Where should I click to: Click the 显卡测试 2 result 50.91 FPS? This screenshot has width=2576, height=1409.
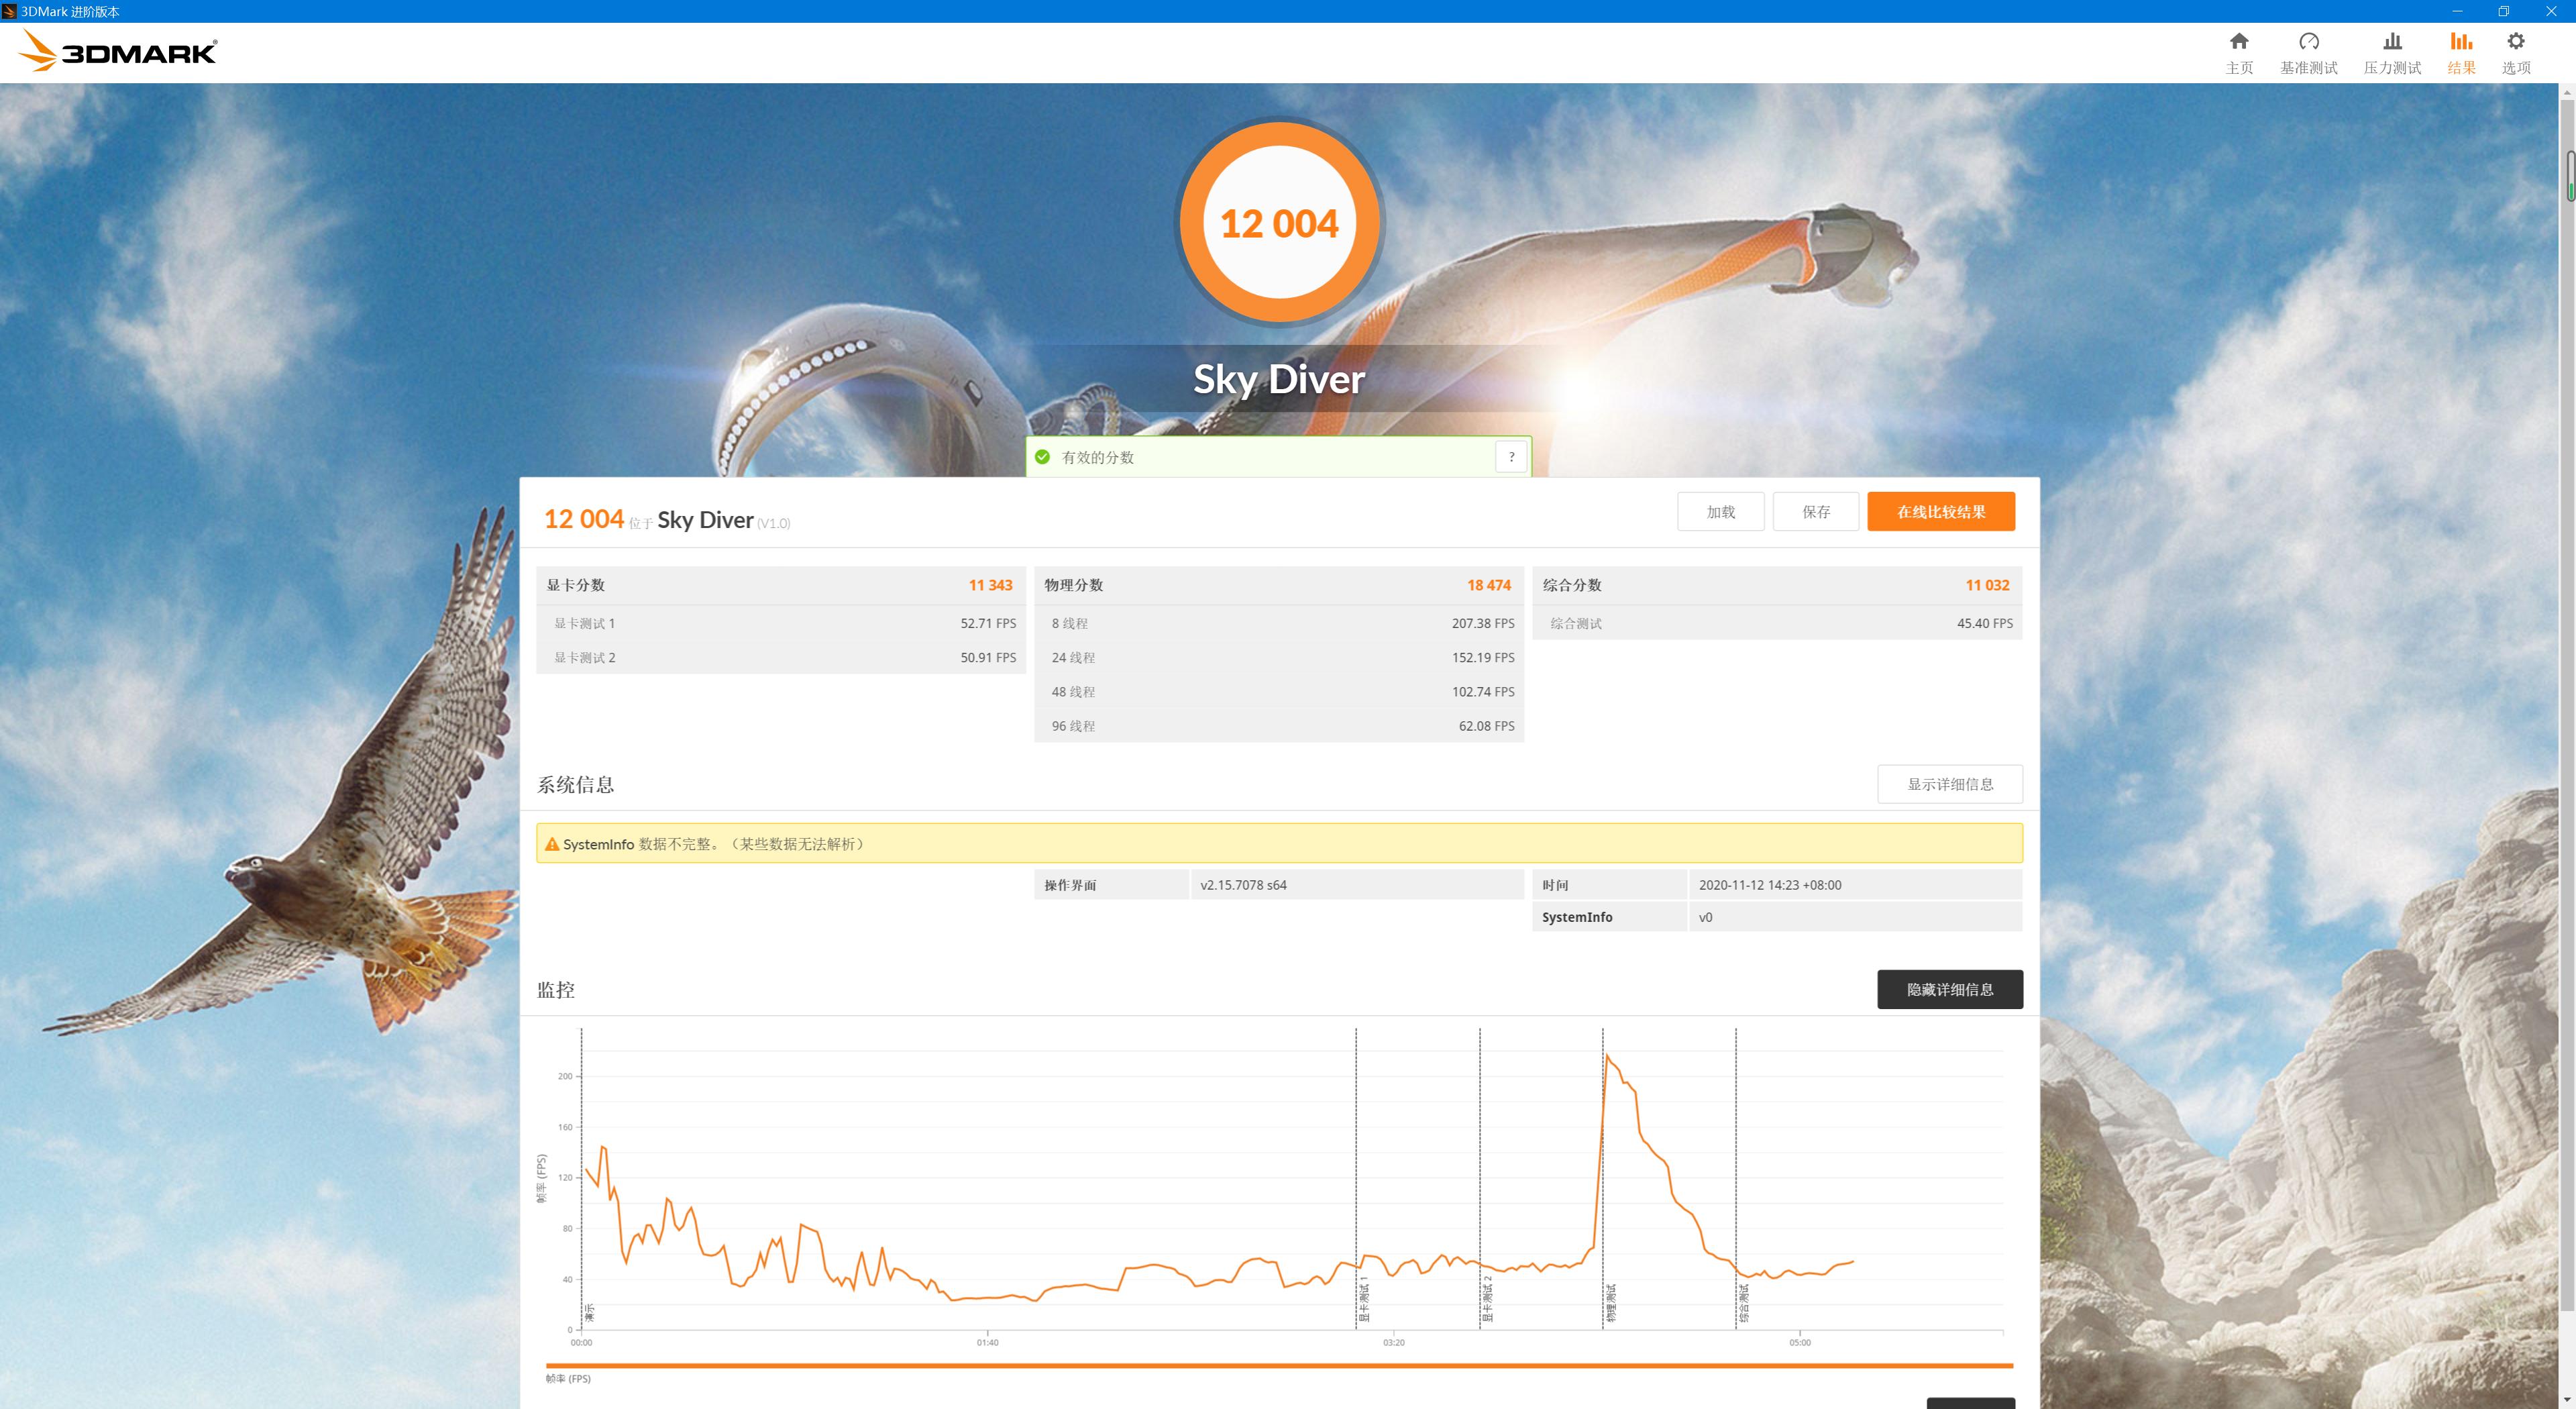click(988, 657)
